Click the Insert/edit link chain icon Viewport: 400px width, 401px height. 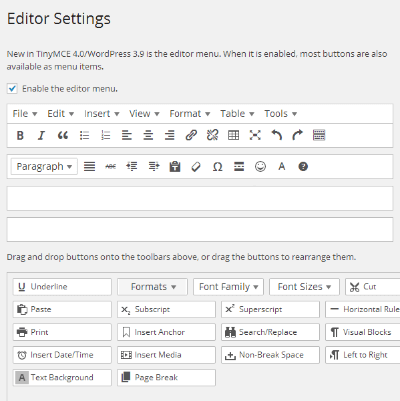click(x=191, y=135)
